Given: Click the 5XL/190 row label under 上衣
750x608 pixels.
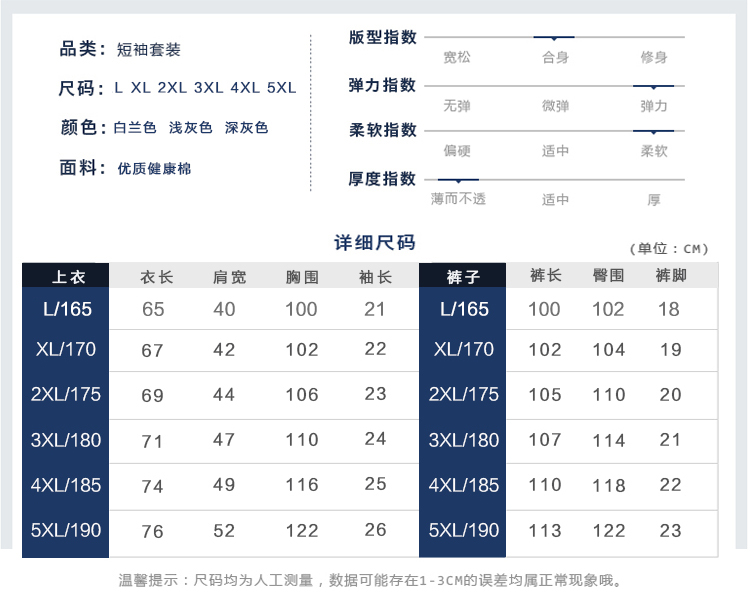Looking at the screenshot, I should click(66, 530).
